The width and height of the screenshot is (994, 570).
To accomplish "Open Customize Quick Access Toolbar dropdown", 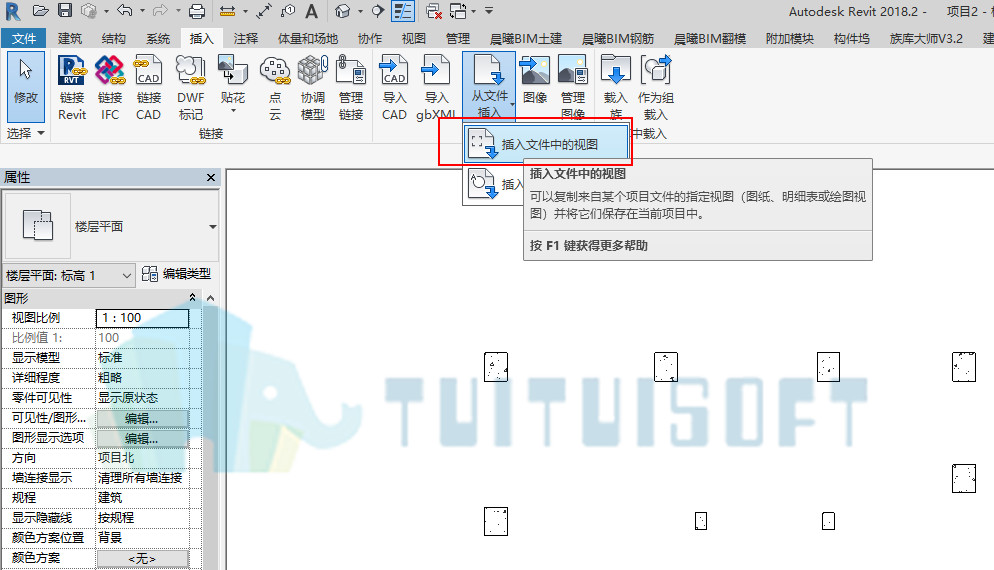I will coord(489,11).
